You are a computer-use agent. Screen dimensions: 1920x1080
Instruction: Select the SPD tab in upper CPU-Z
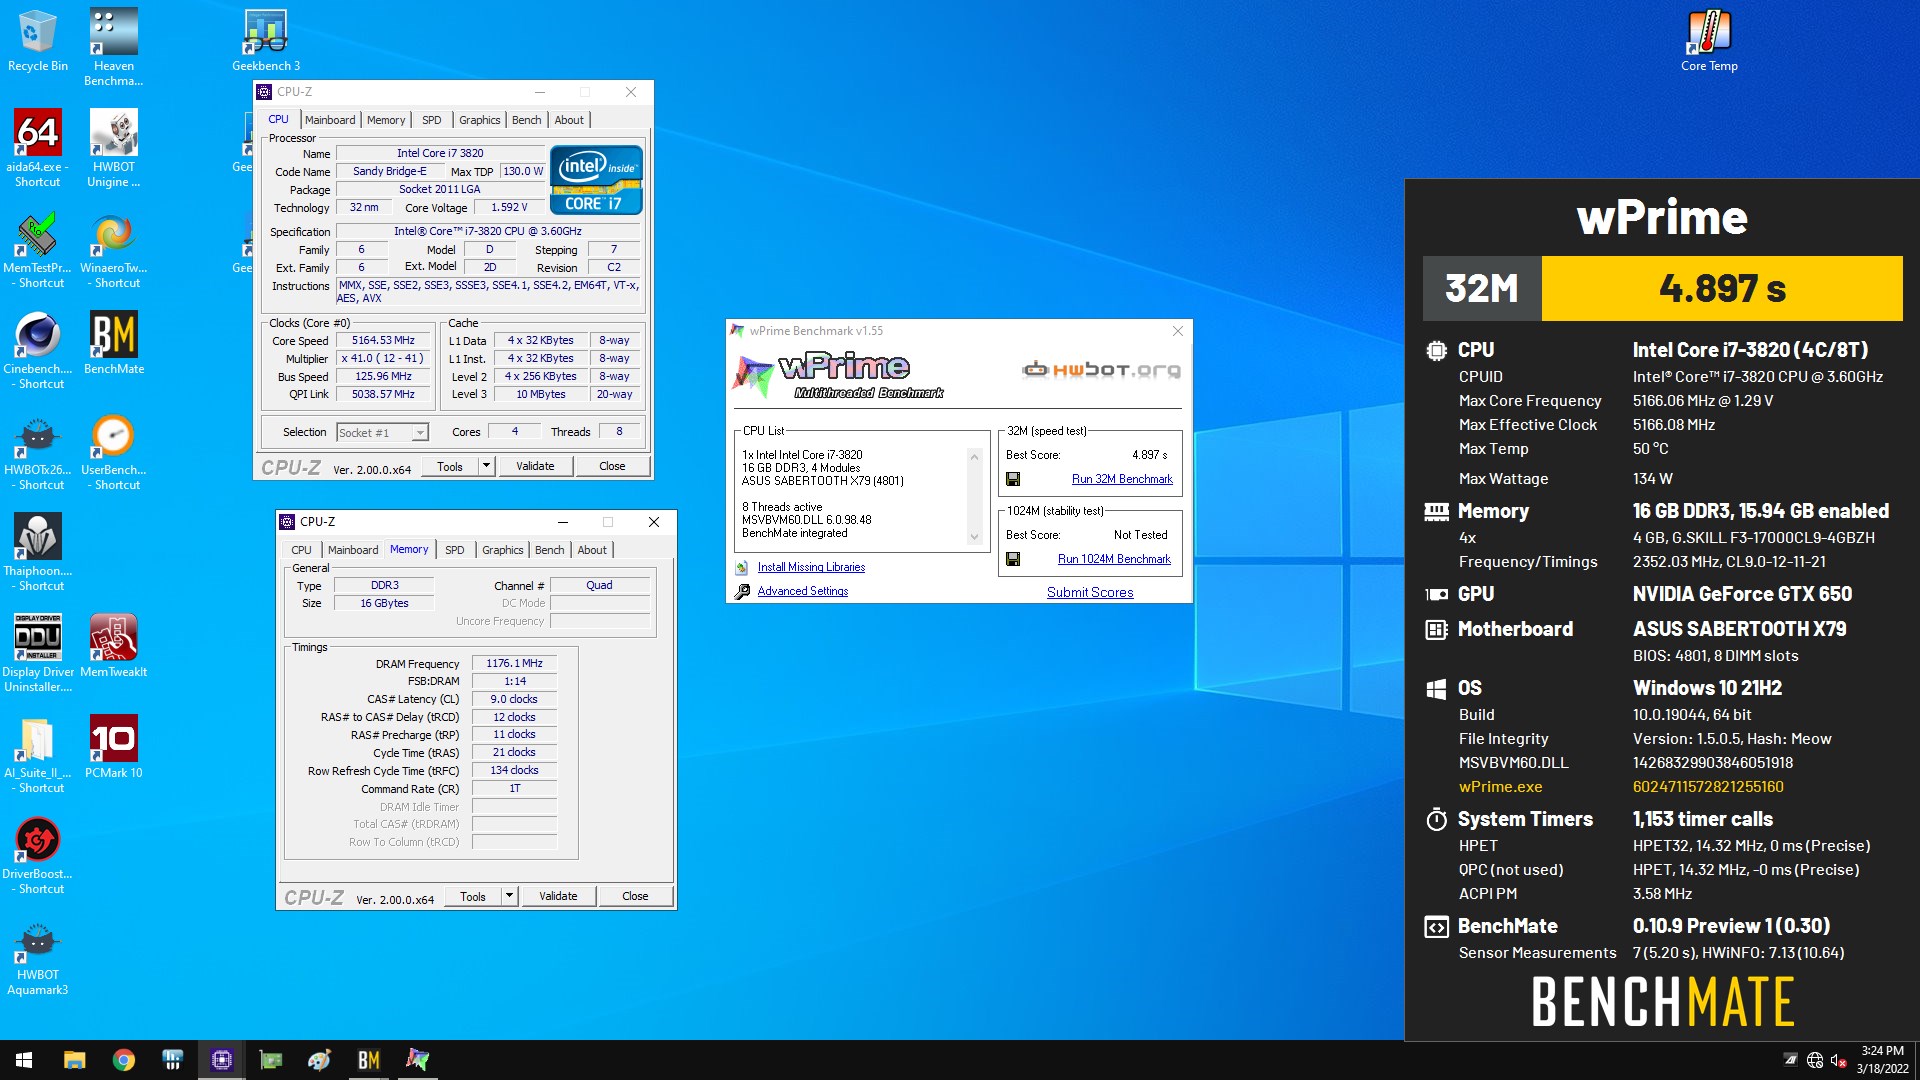(x=431, y=120)
